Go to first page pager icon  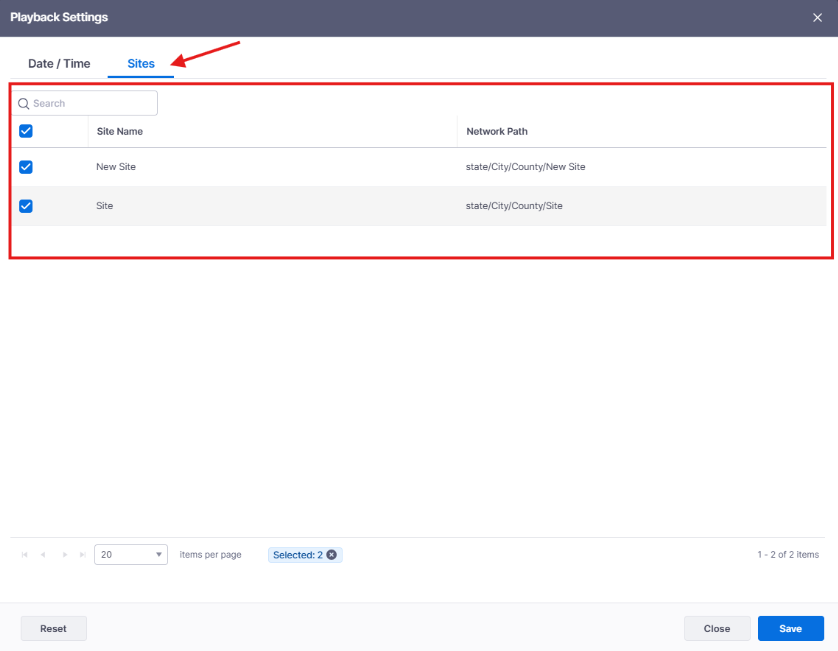(25, 555)
